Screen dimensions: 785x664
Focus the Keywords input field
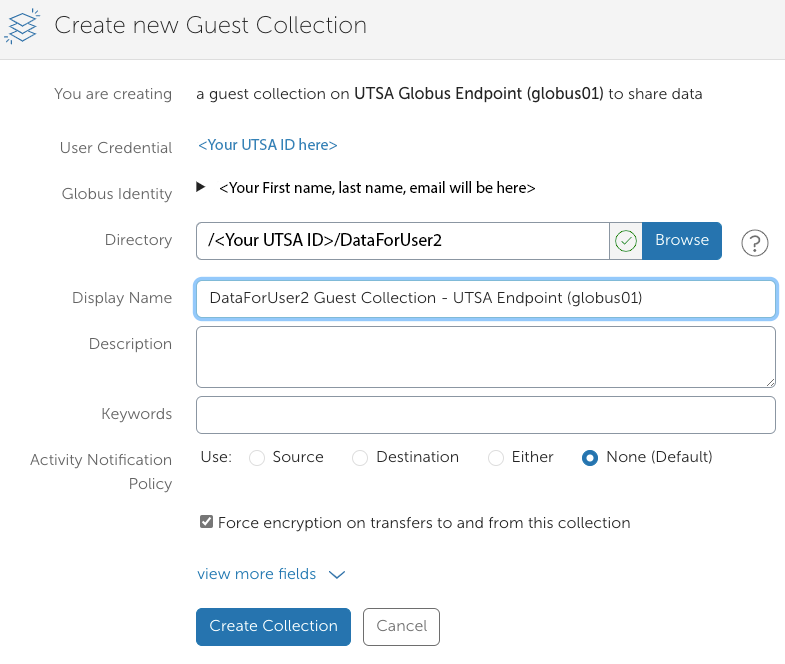(x=486, y=415)
